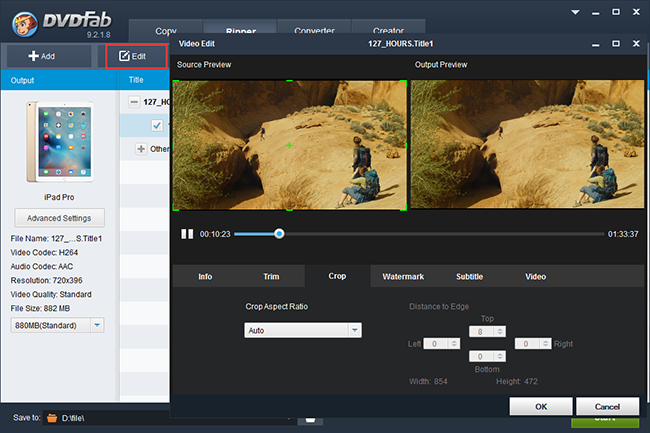Select the Crop tab

click(337, 276)
